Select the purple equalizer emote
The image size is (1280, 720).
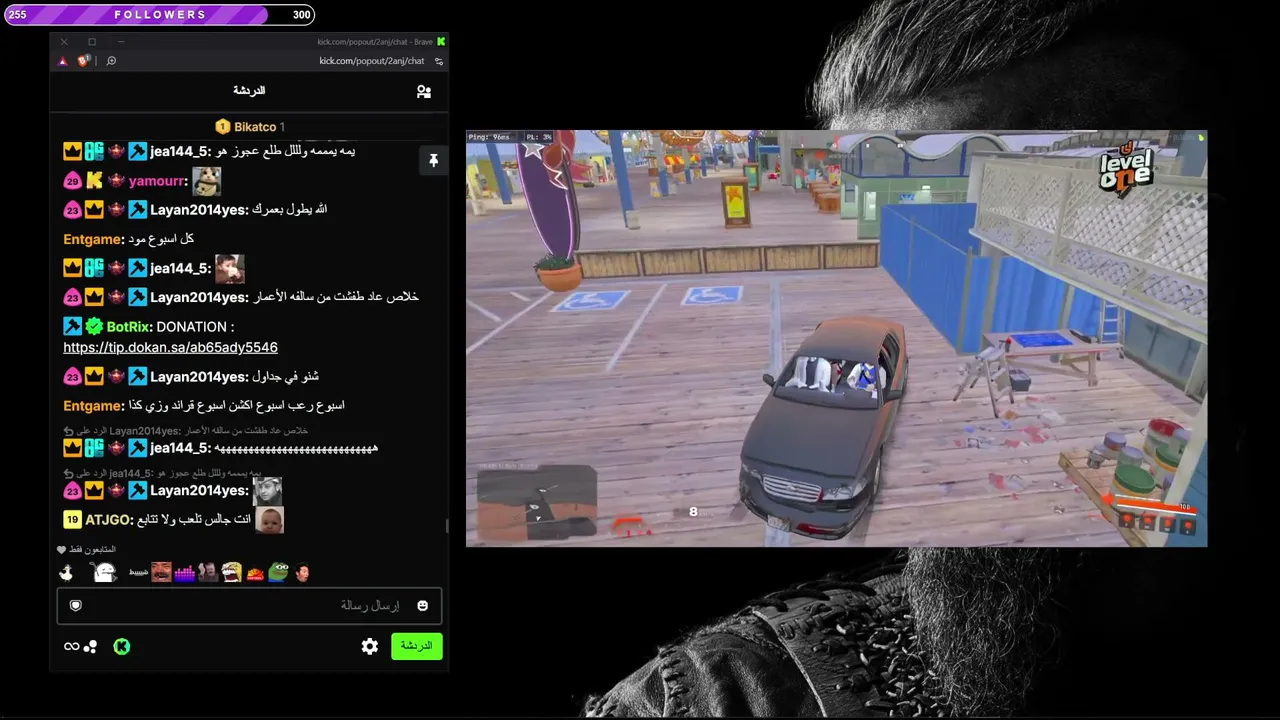coord(185,573)
